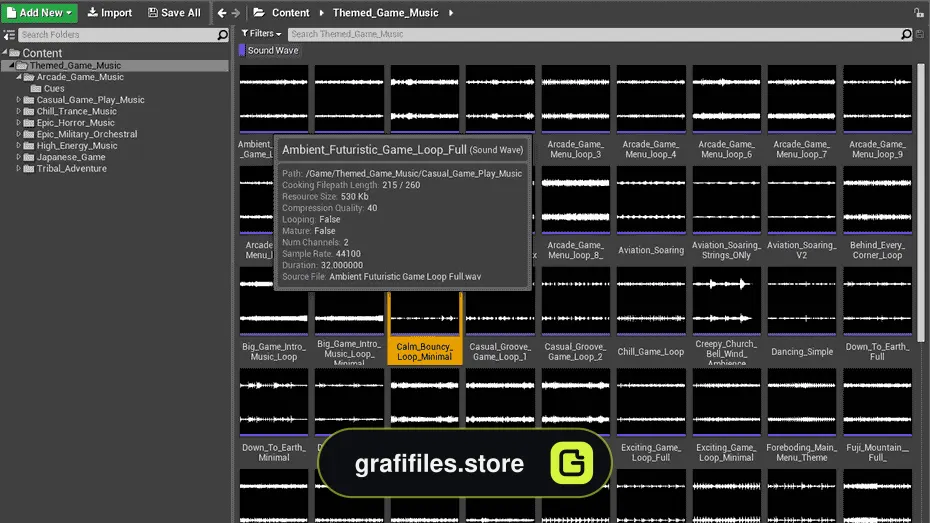930x523 pixels.
Task: Expand the Epic_Military_Orchestral folder arrow
Action: [19, 134]
